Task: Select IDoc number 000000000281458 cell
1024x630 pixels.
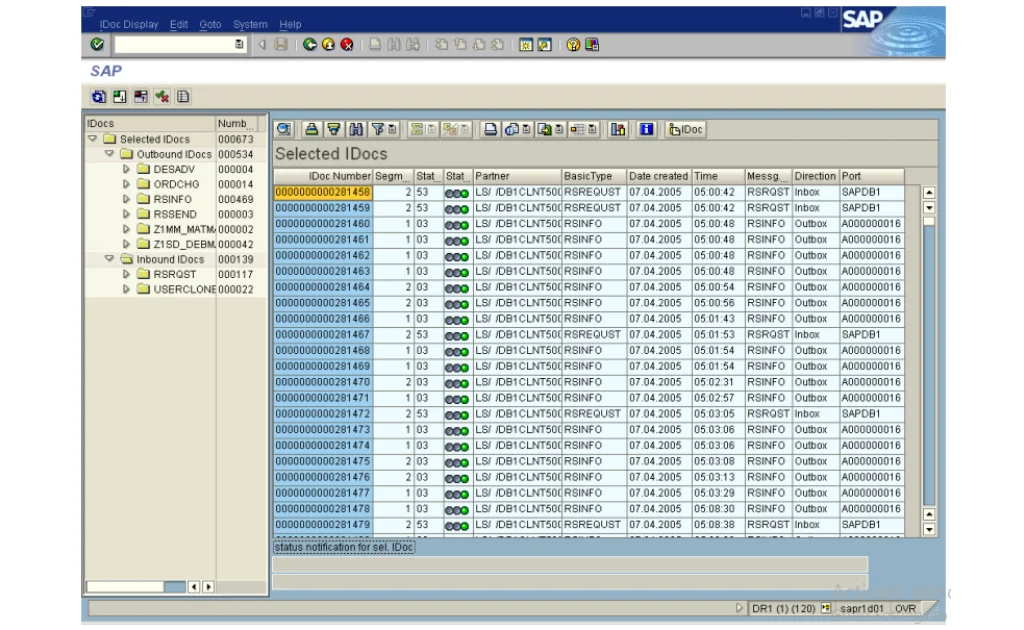Action: [x=323, y=192]
